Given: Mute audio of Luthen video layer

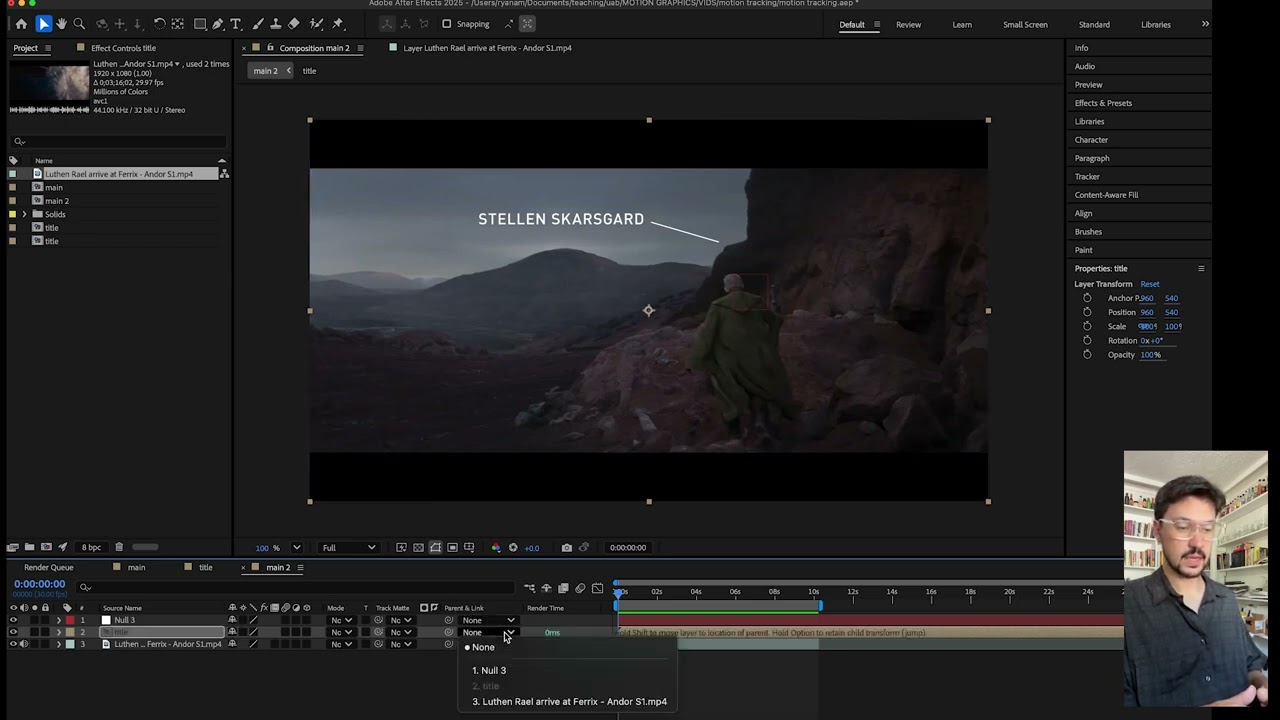Looking at the screenshot, I should tap(24, 644).
